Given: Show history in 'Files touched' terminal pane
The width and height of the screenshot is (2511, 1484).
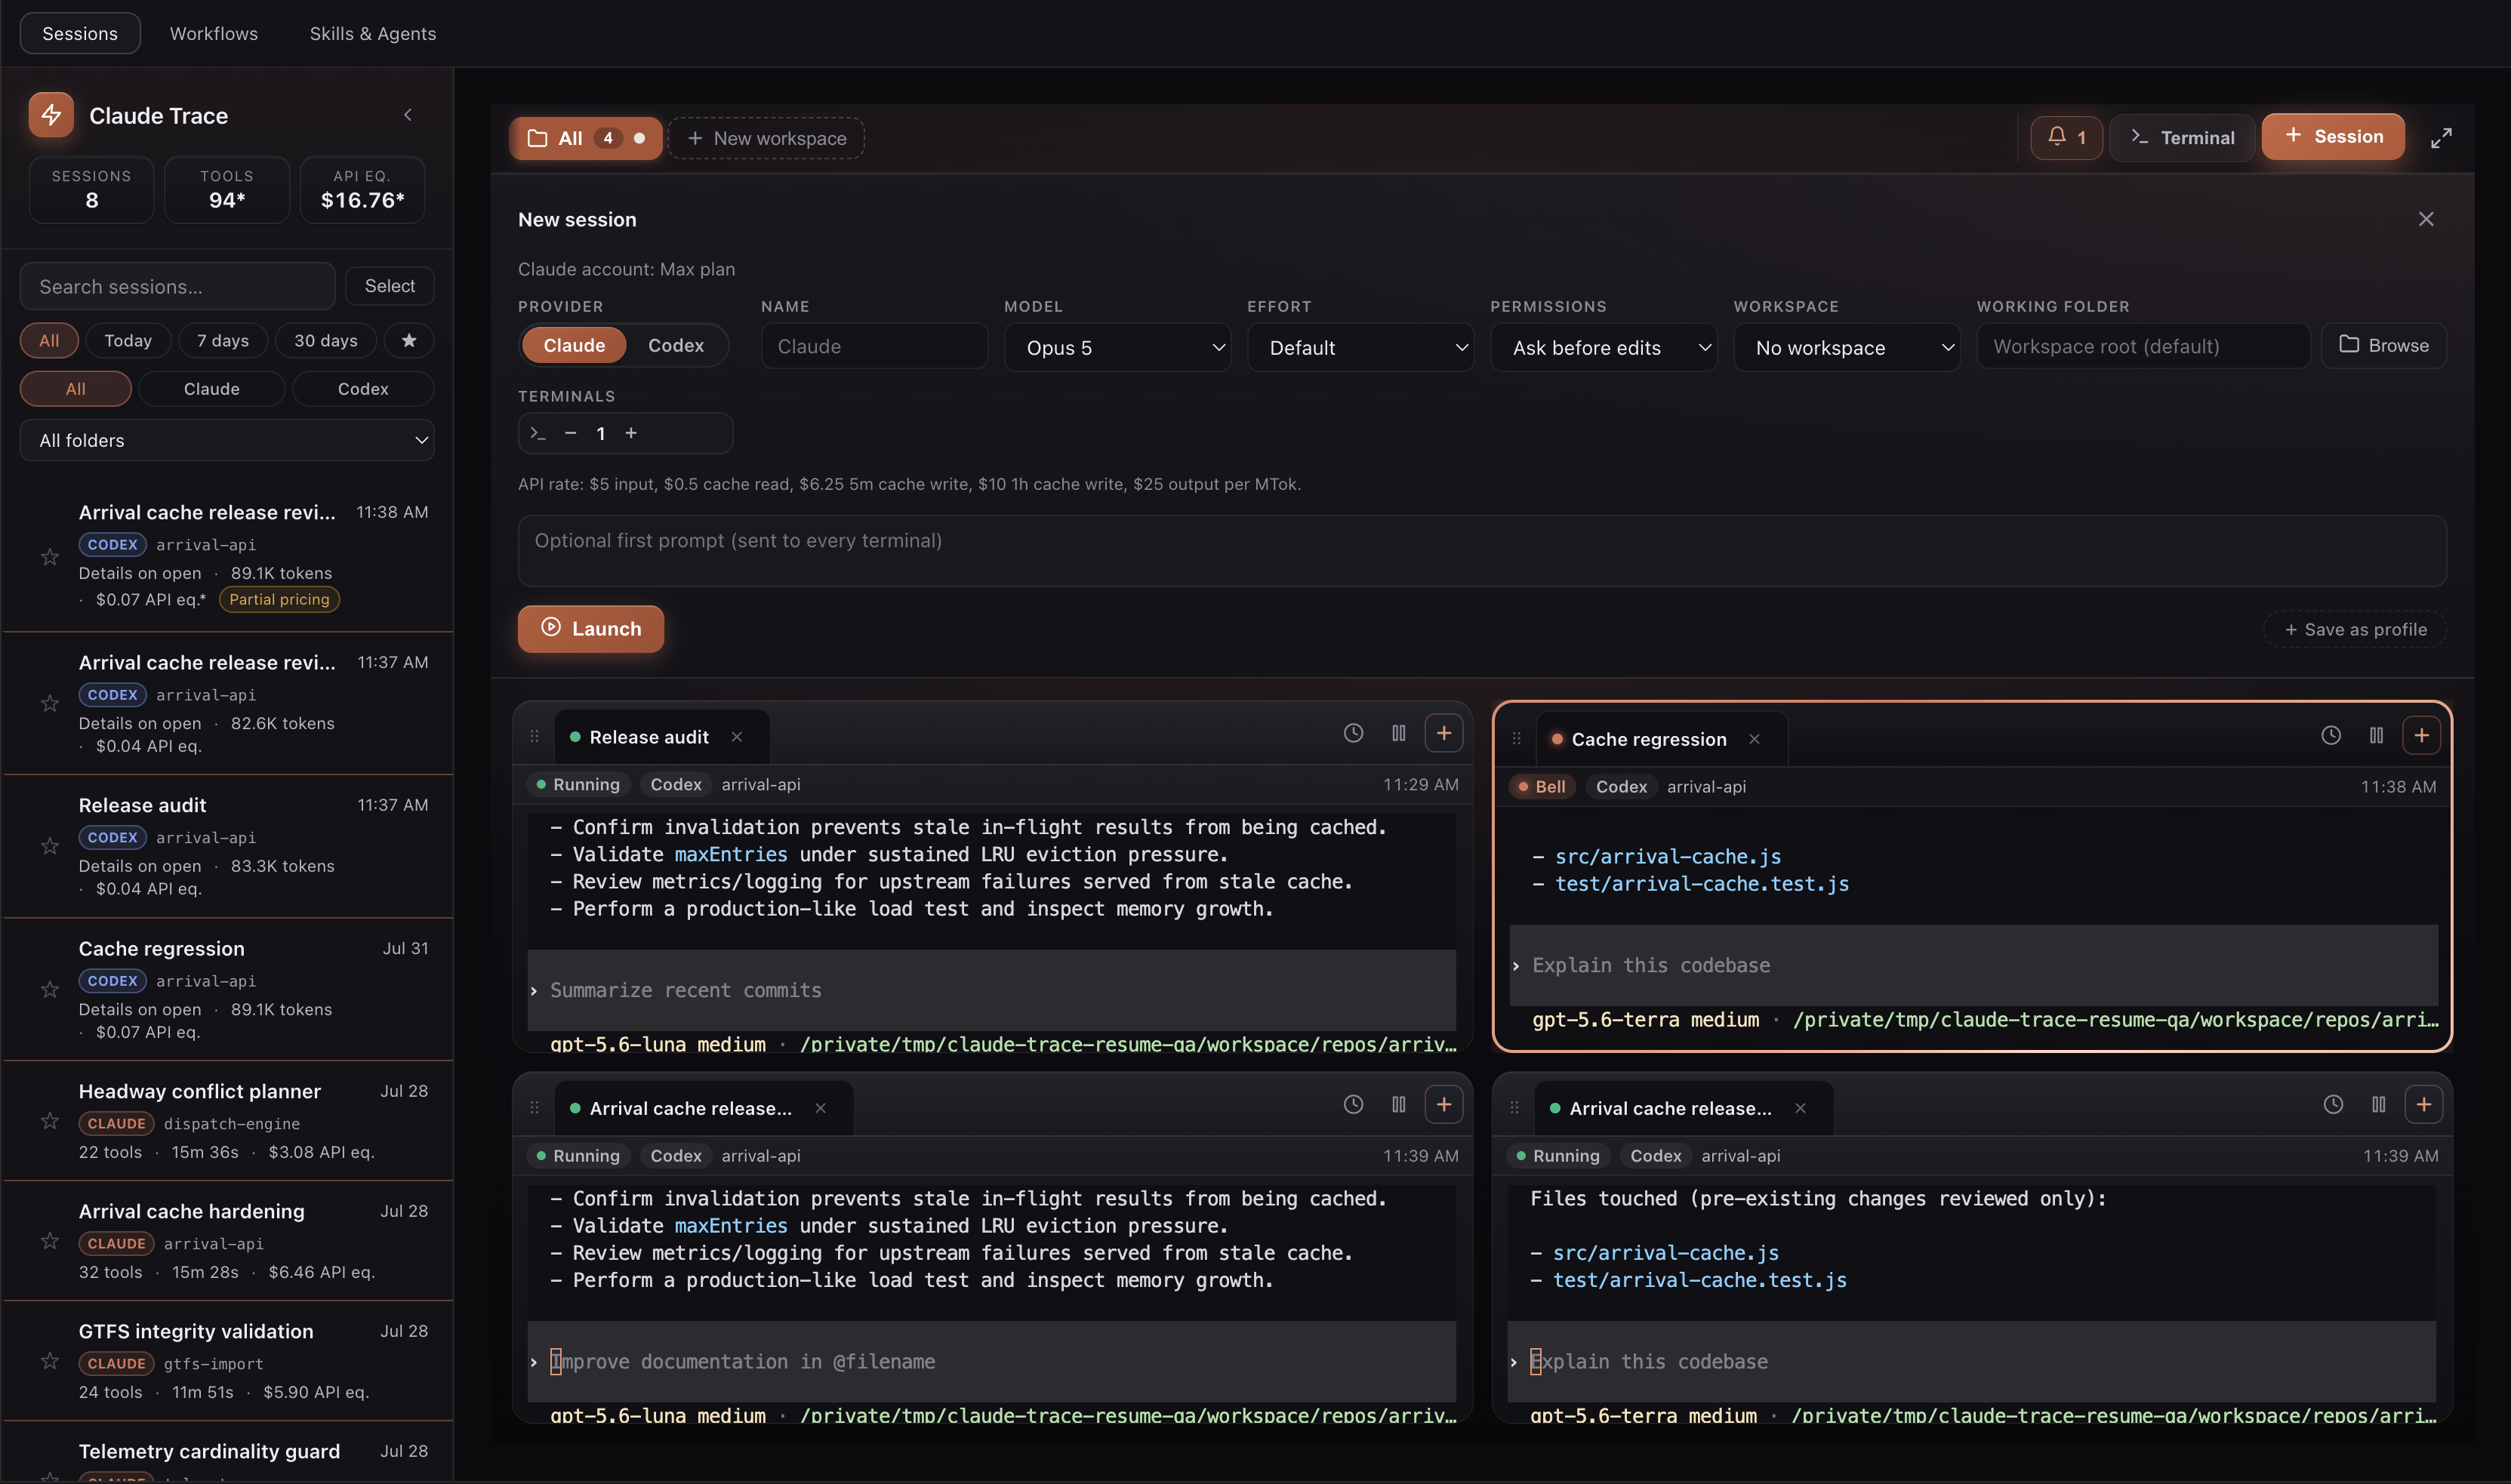Looking at the screenshot, I should click(x=2333, y=1104).
